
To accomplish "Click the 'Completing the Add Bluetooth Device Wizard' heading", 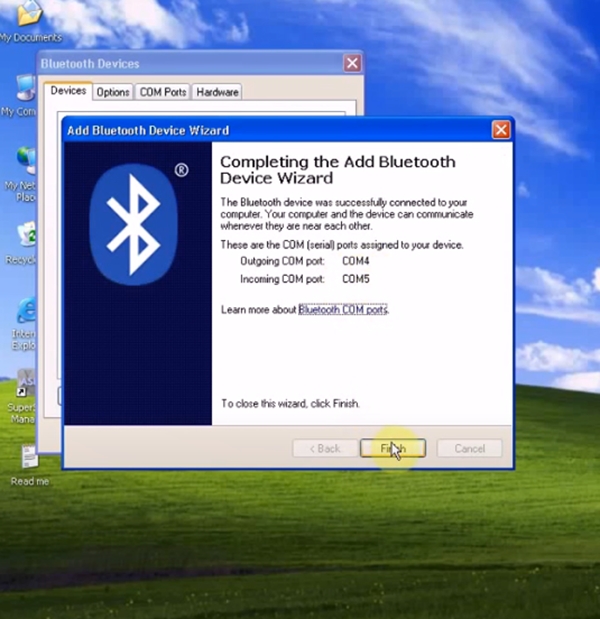I will pyautogui.click(x=338, y=170).
